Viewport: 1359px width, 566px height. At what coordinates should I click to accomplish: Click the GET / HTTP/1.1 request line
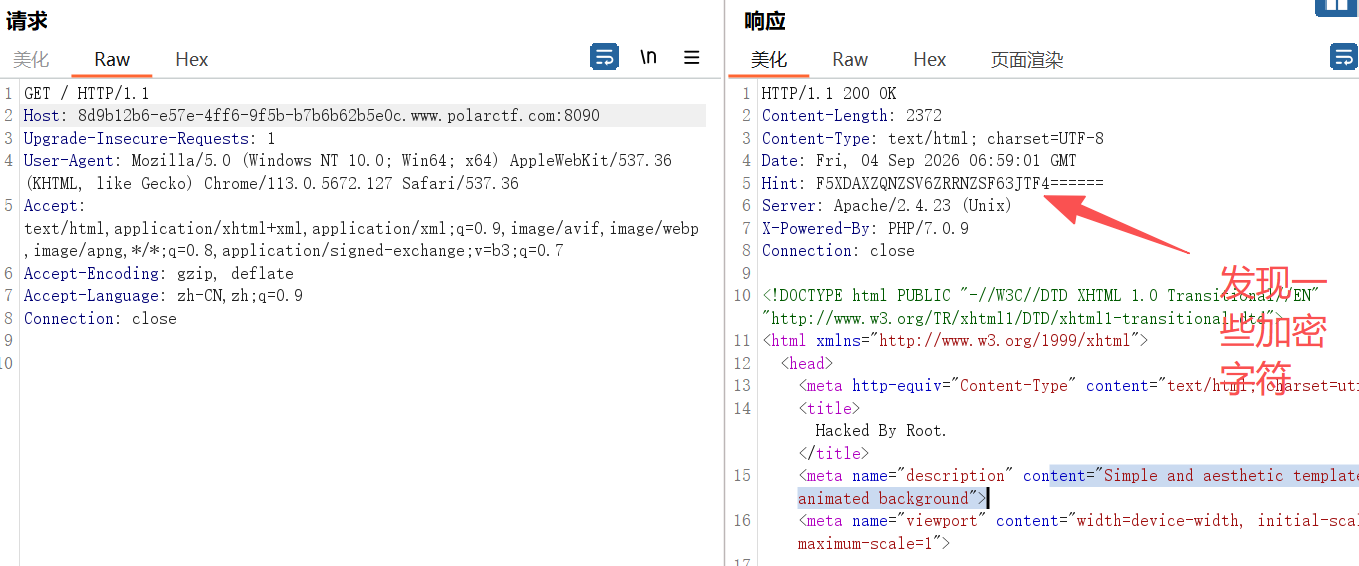click(86, 93)
